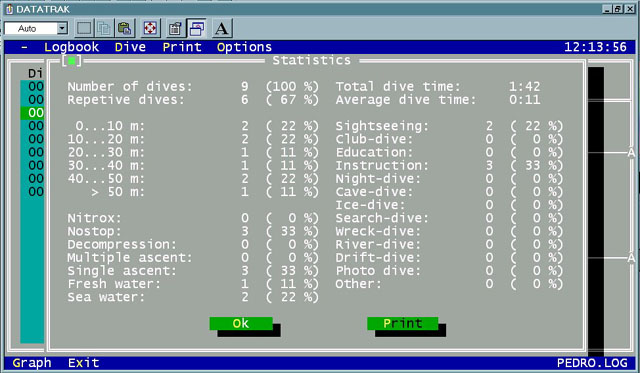This screenshot has width=640, height=373.
Task: Open the Font 'A' toolbar icon
Action: (x=222, y=28)
